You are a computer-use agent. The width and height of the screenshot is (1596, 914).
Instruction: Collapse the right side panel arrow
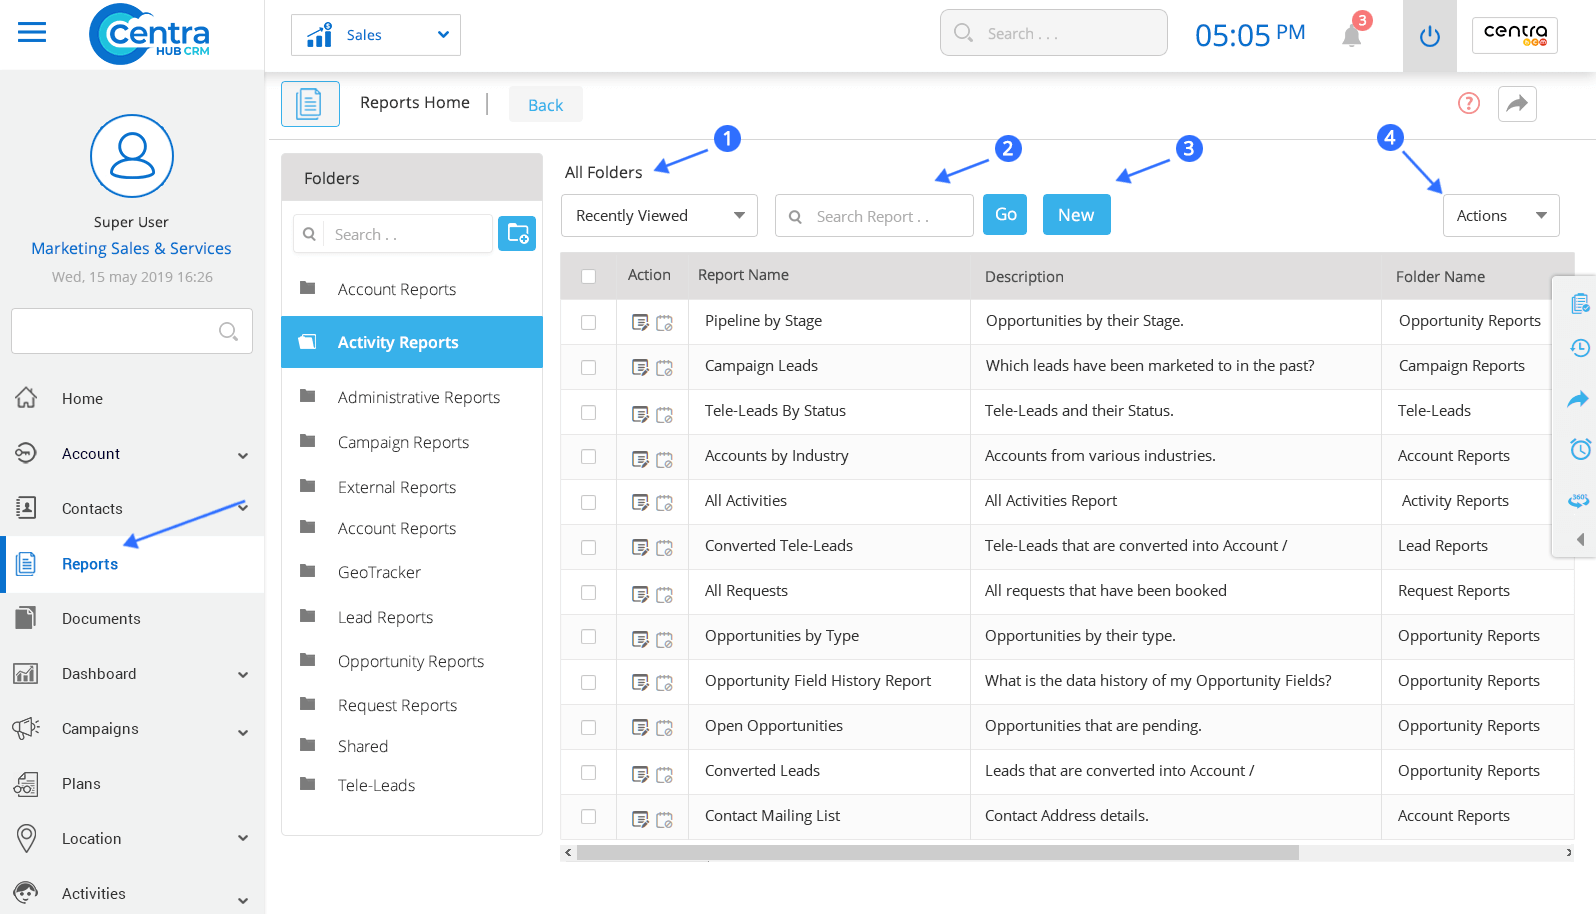point(1580,539)
